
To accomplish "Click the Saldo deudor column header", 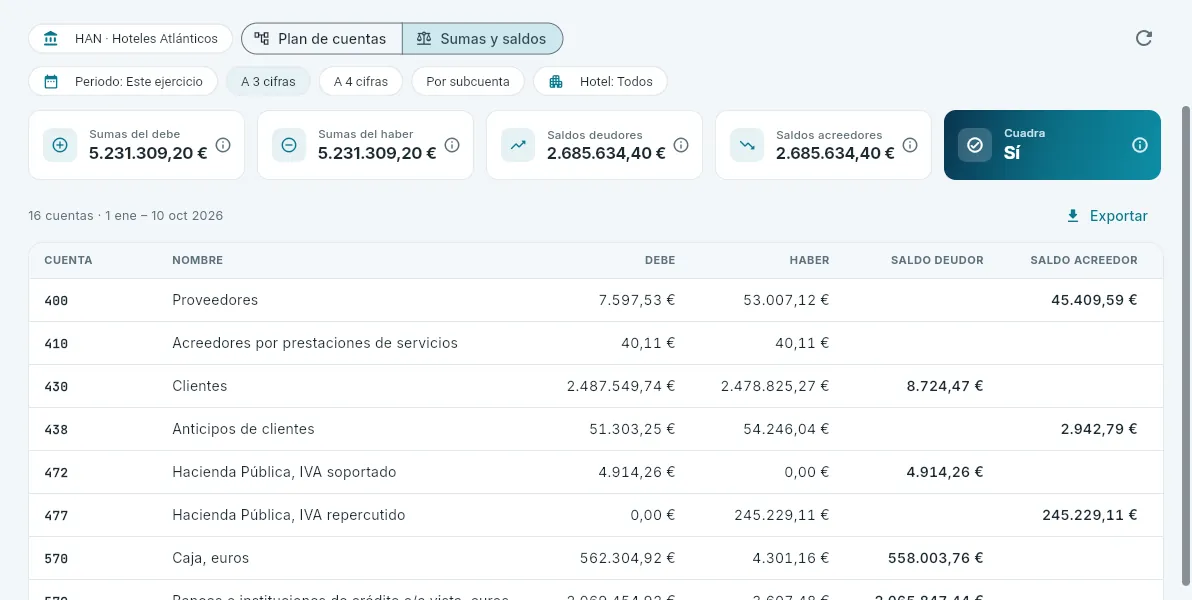I will [937, 260].
